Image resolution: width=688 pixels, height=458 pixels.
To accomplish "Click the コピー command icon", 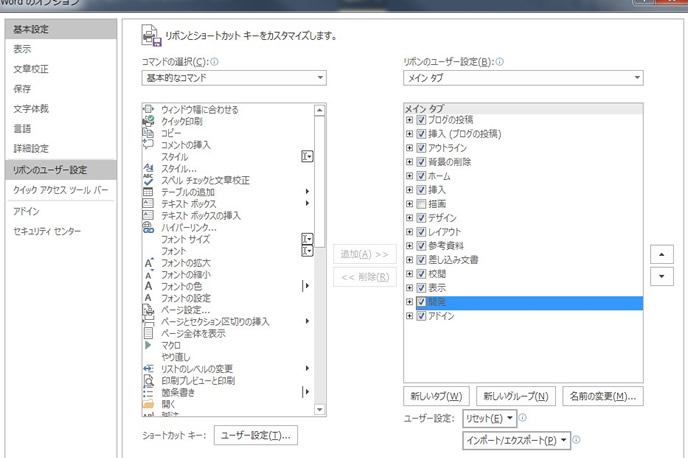I will pos(148,133).
